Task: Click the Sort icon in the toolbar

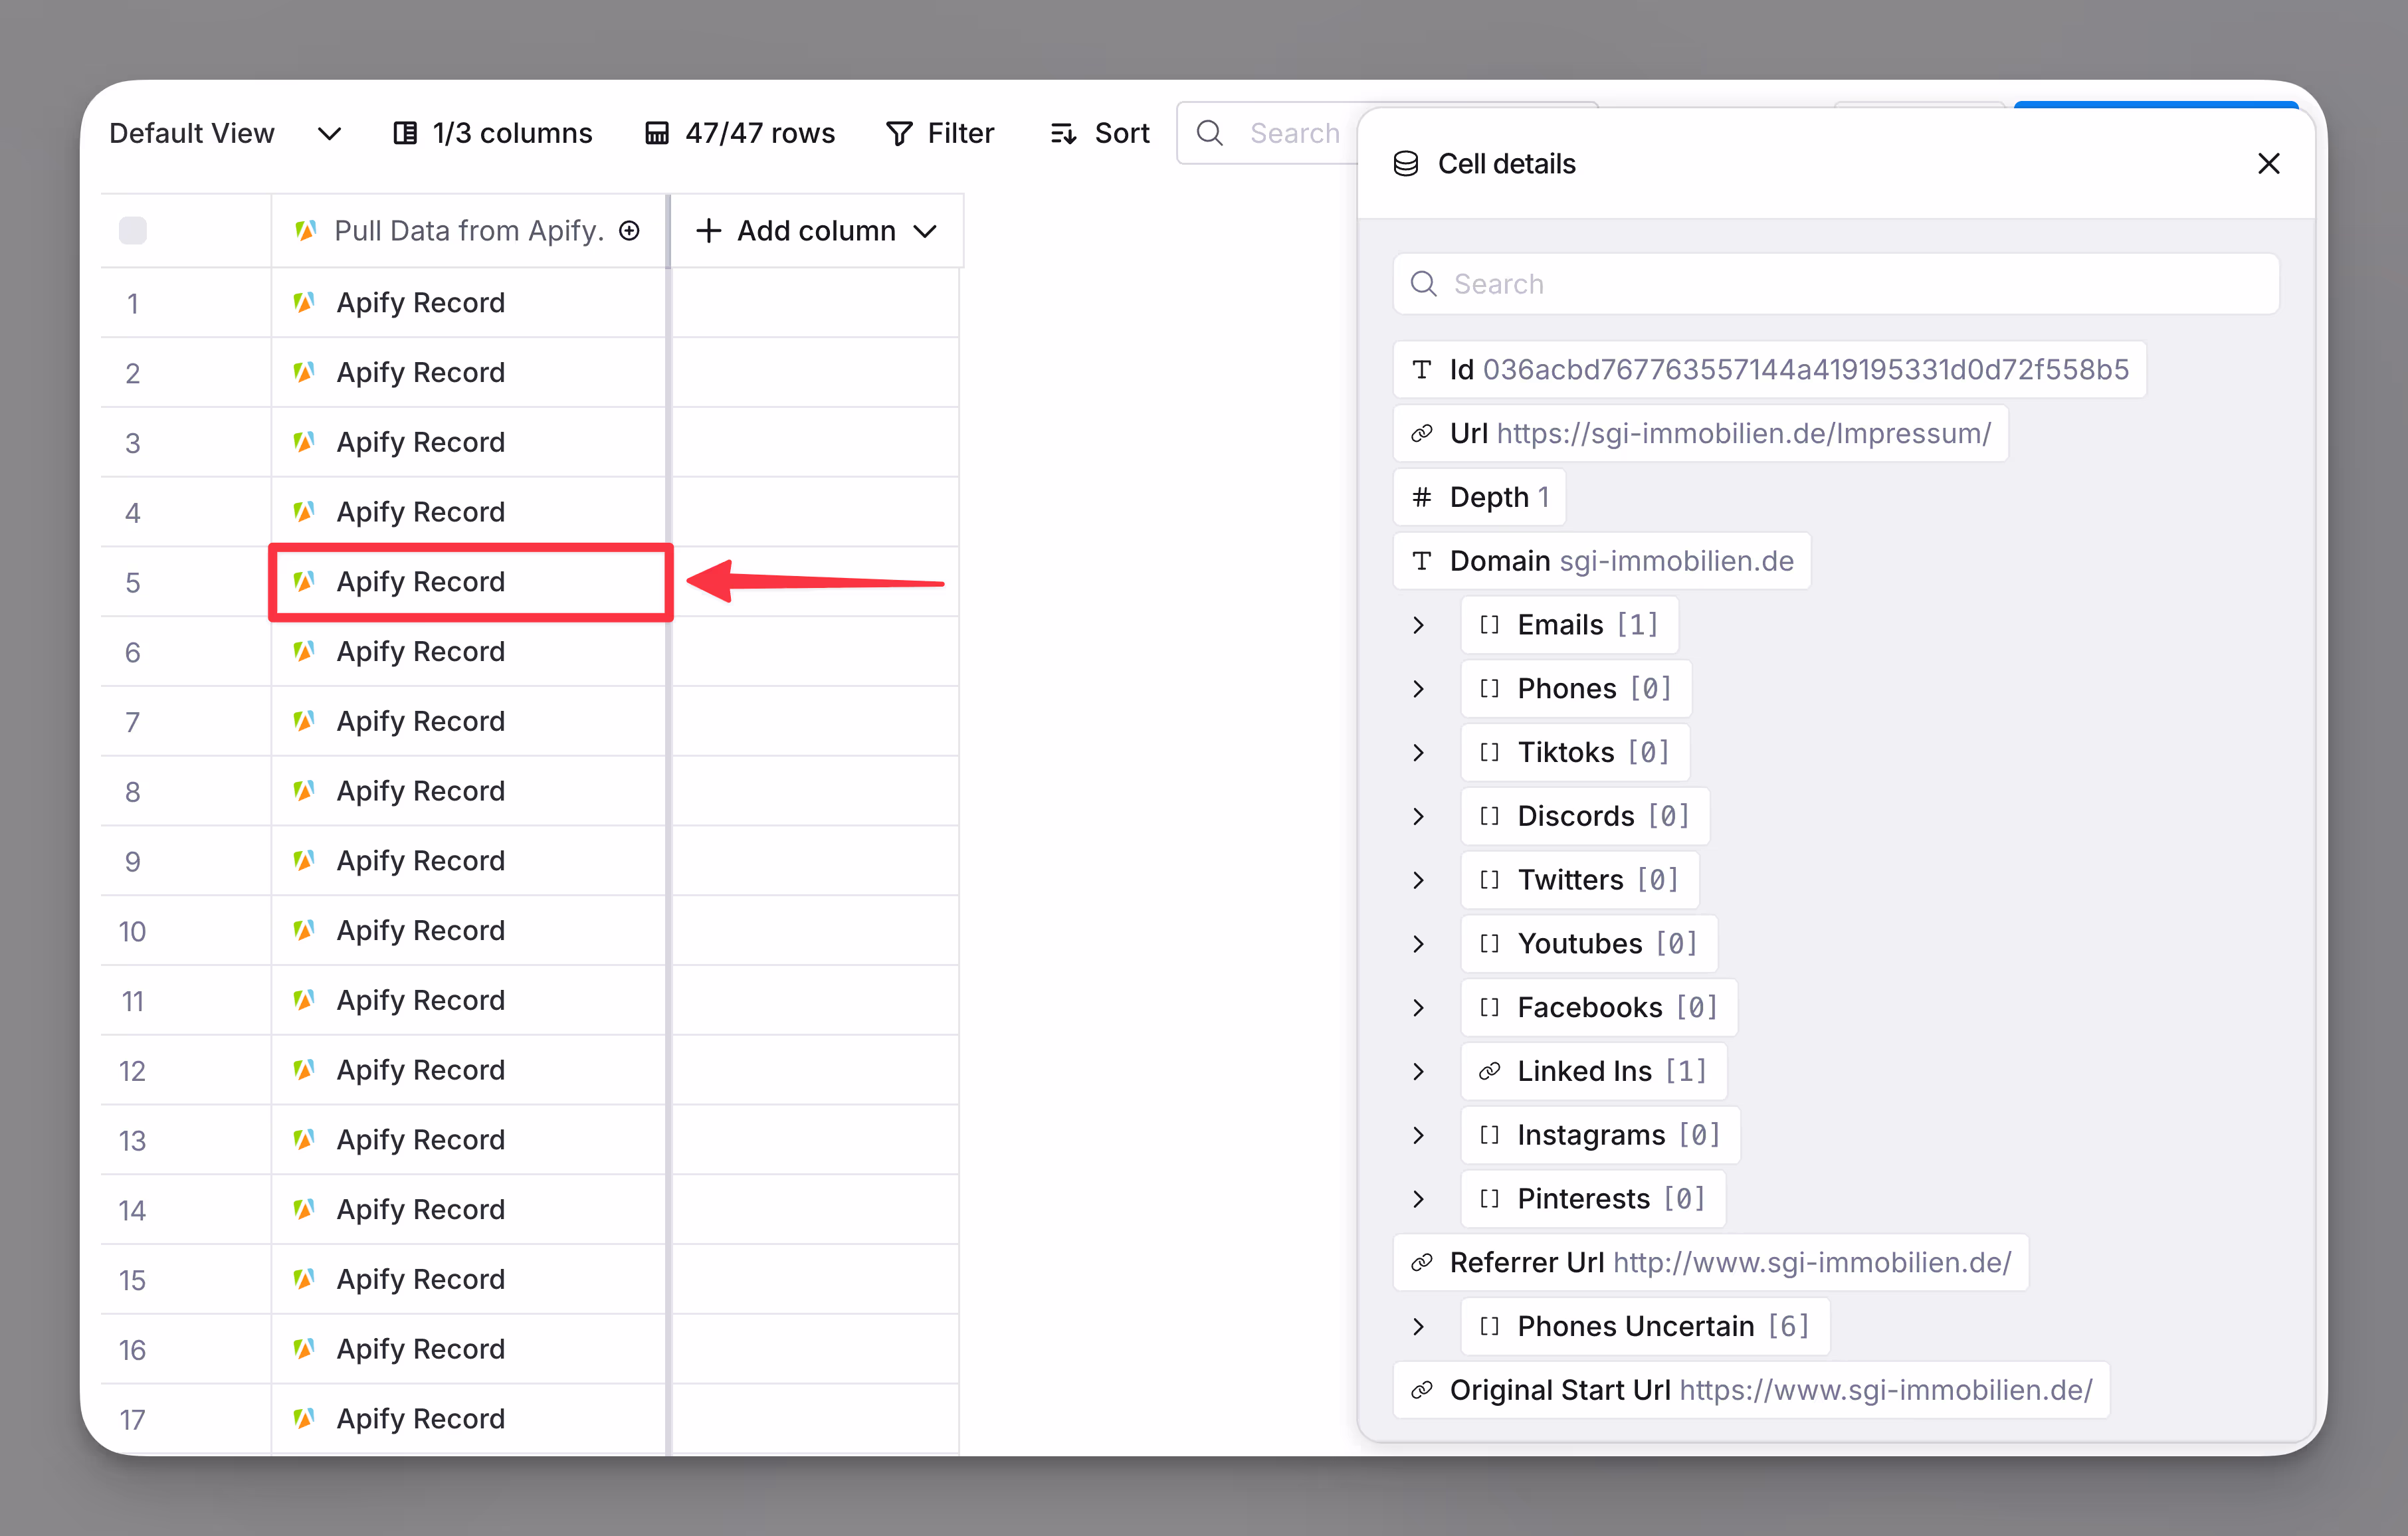Action: click(1063, 133)
